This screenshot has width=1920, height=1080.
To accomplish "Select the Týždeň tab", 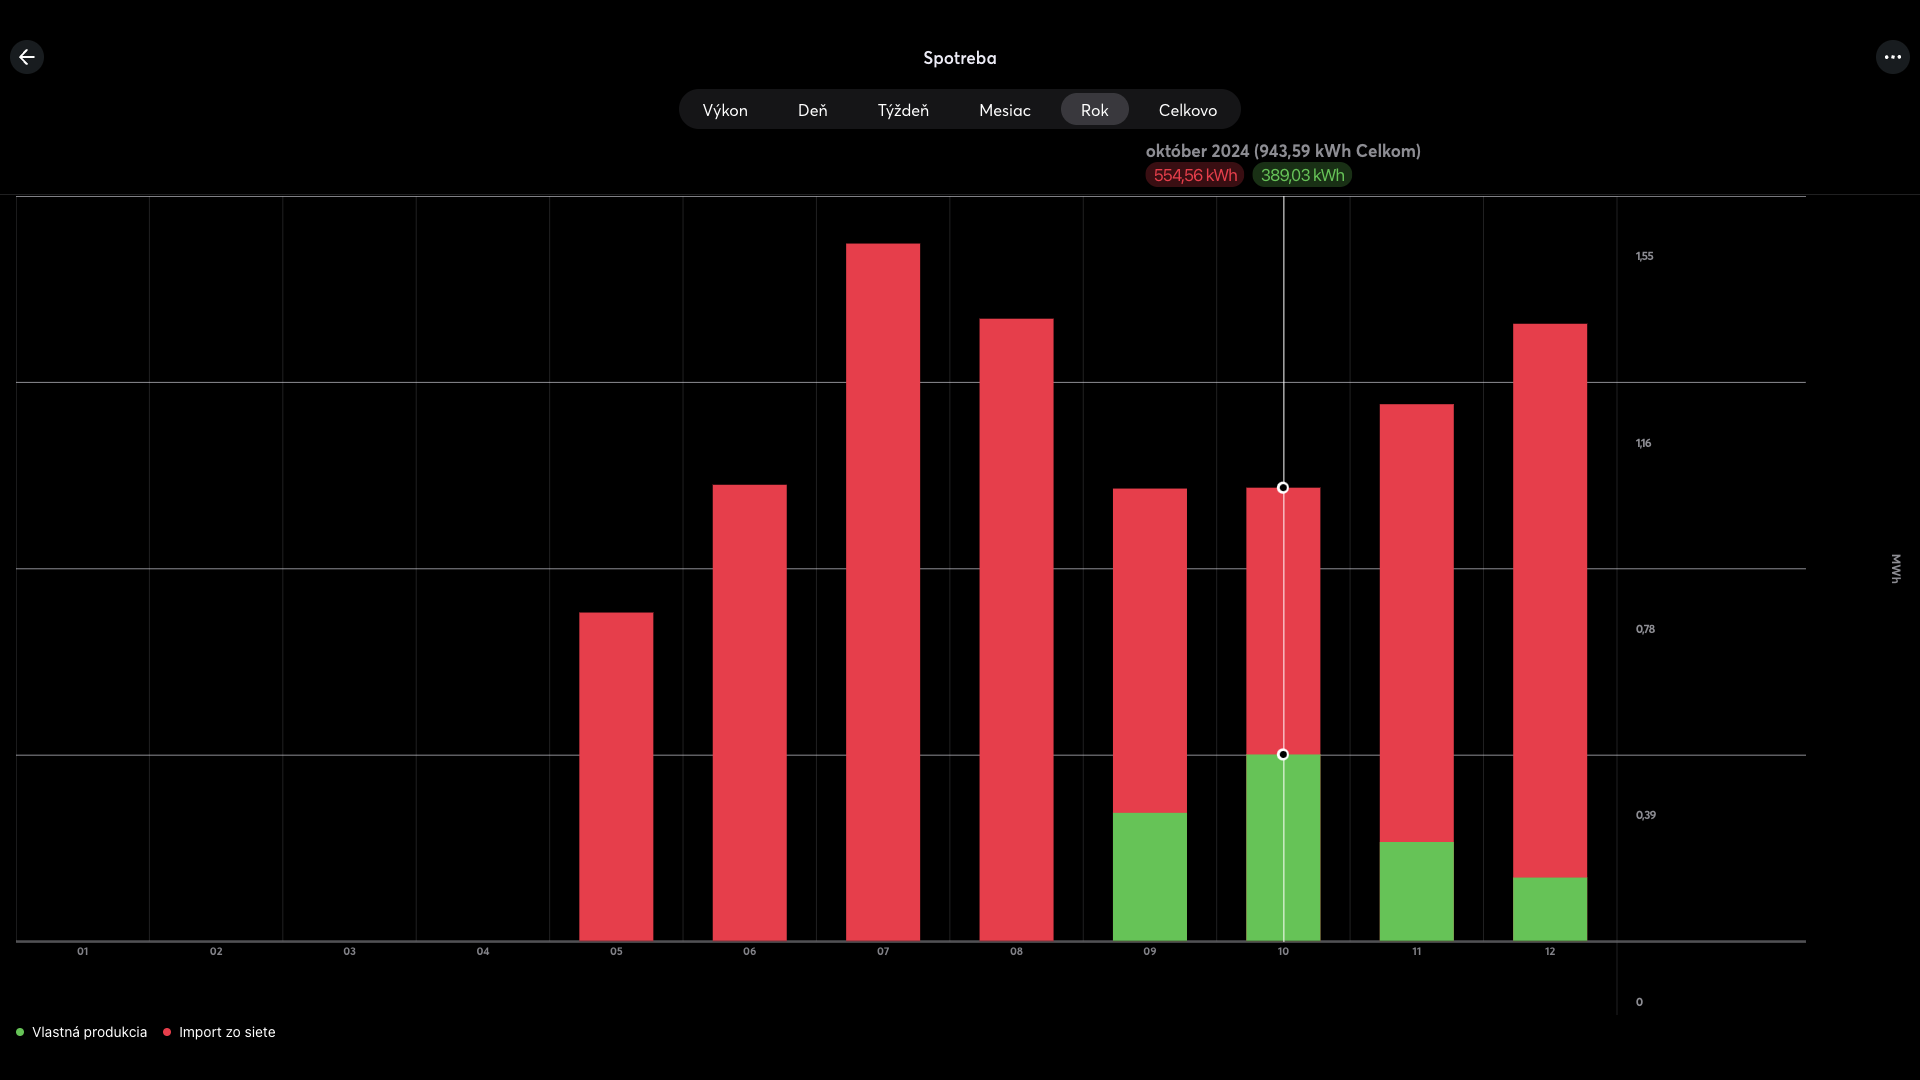I will 903,110.
